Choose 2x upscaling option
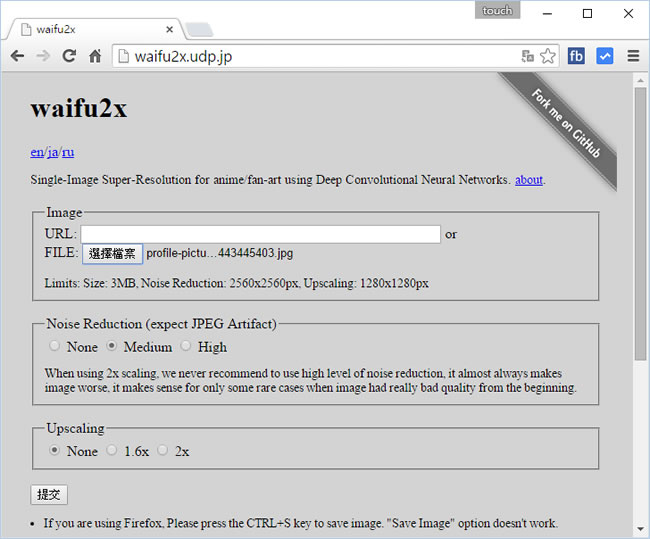650x539 pixels. click(x=163, y=450)
